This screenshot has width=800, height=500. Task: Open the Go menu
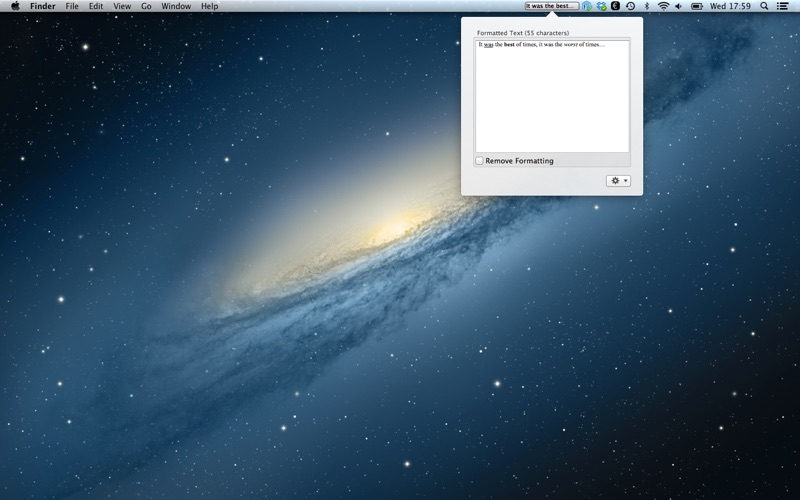(146, 6)
